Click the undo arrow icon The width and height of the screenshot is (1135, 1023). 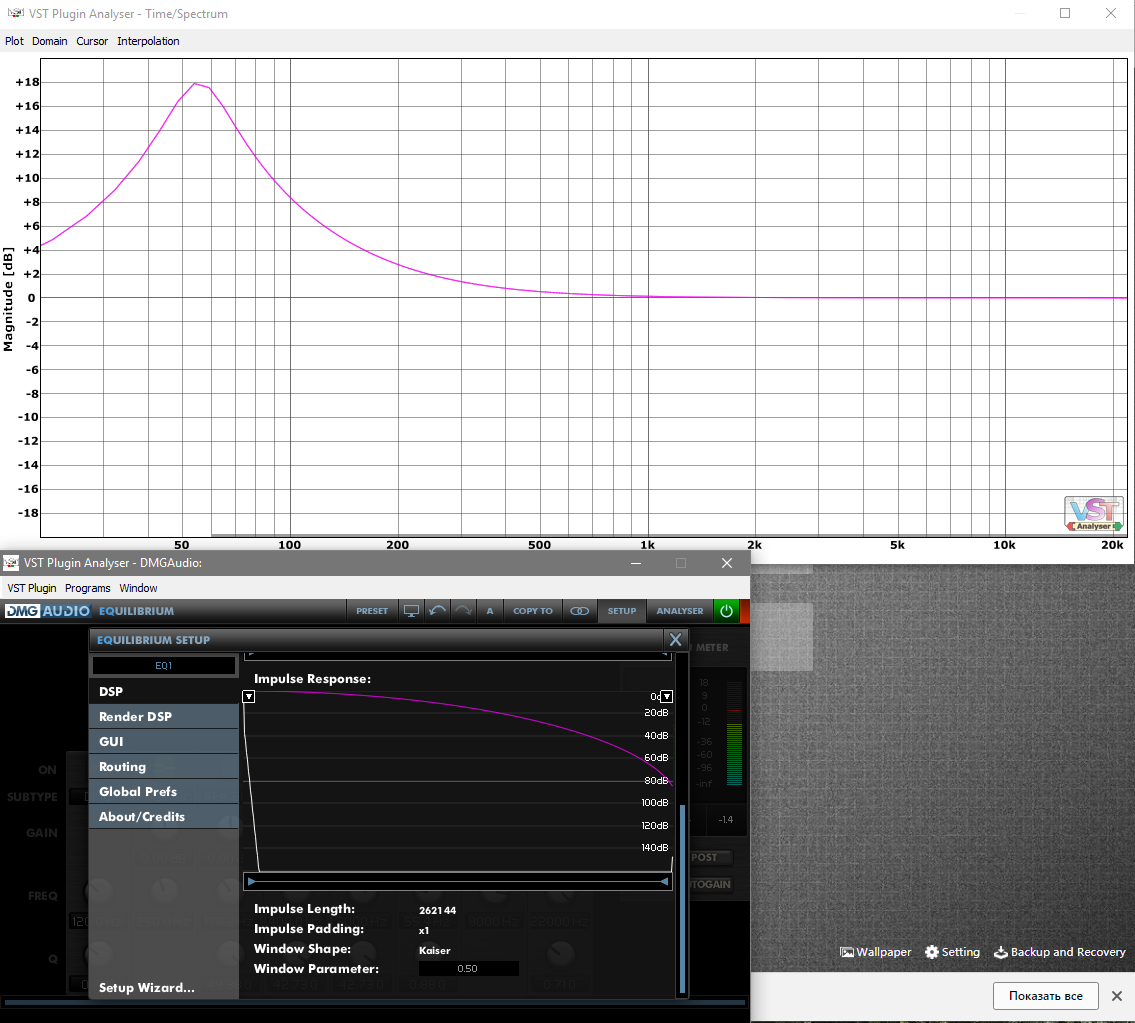(437, 611)
